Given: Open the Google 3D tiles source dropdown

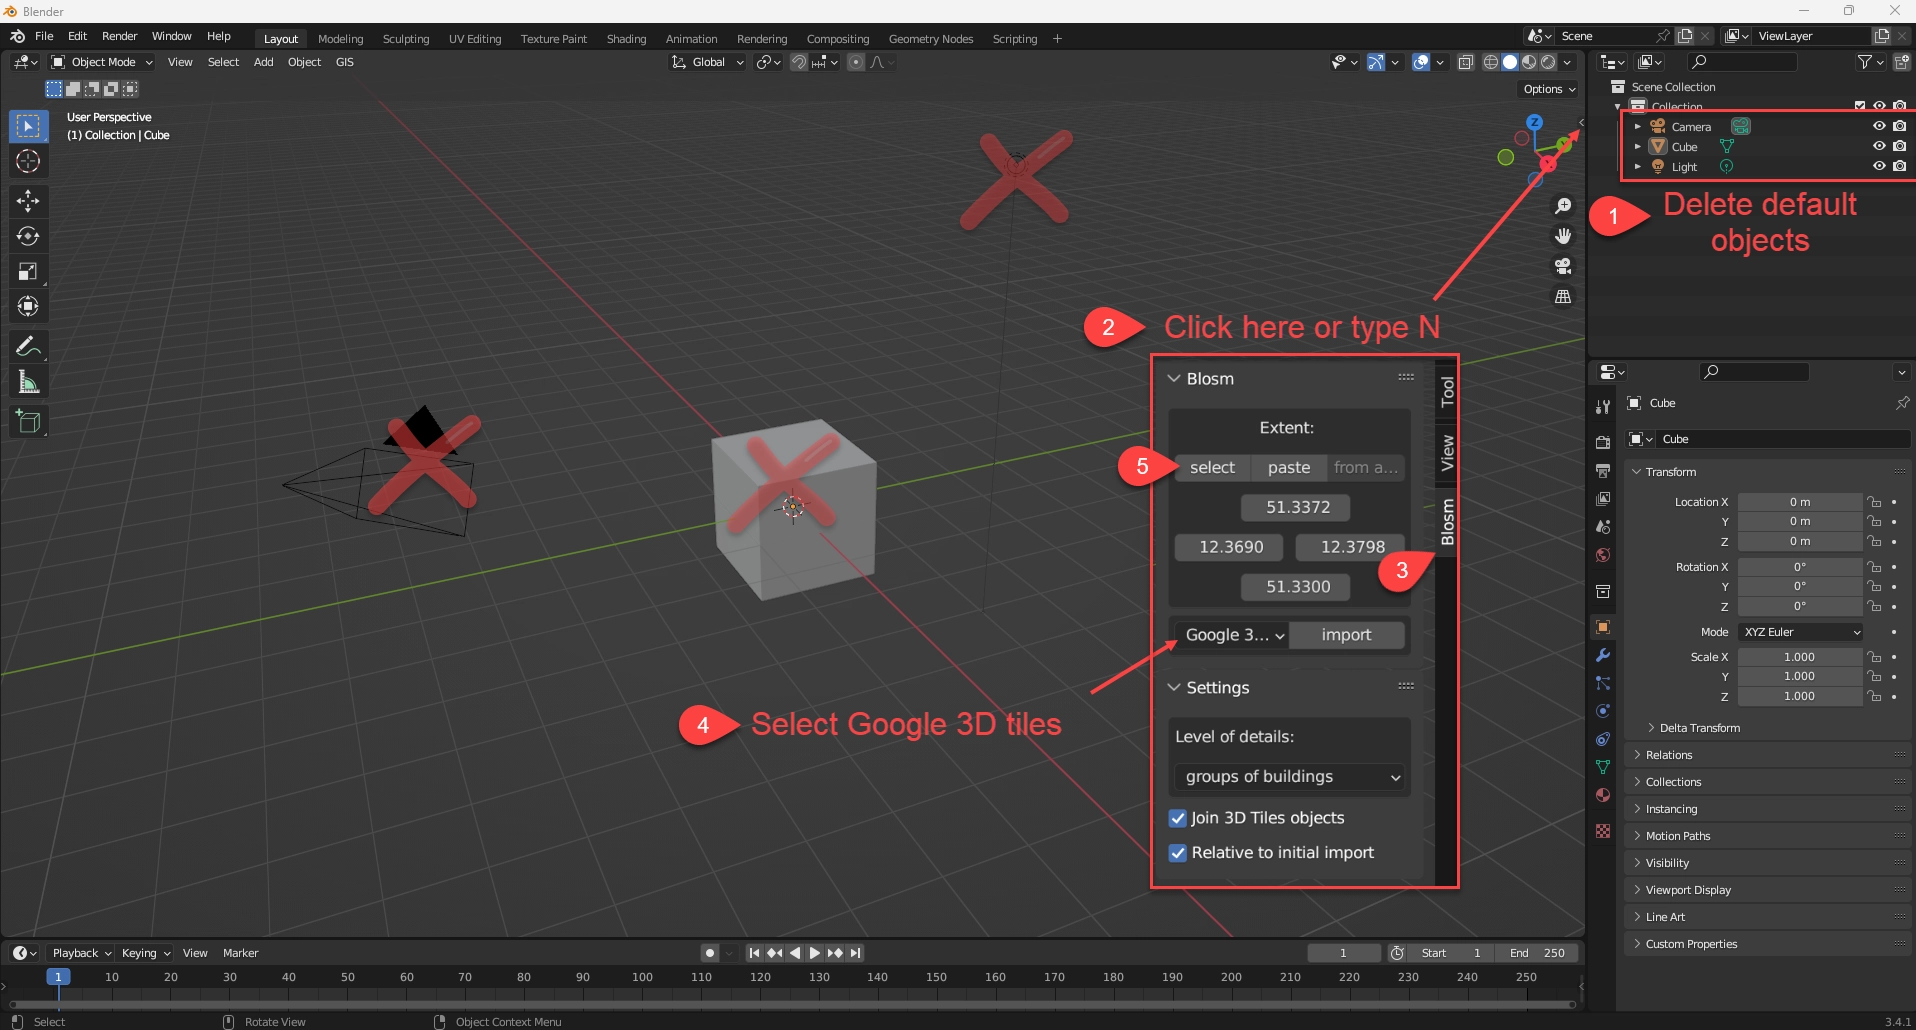Looking at the screenshot, I should 1232,635.
